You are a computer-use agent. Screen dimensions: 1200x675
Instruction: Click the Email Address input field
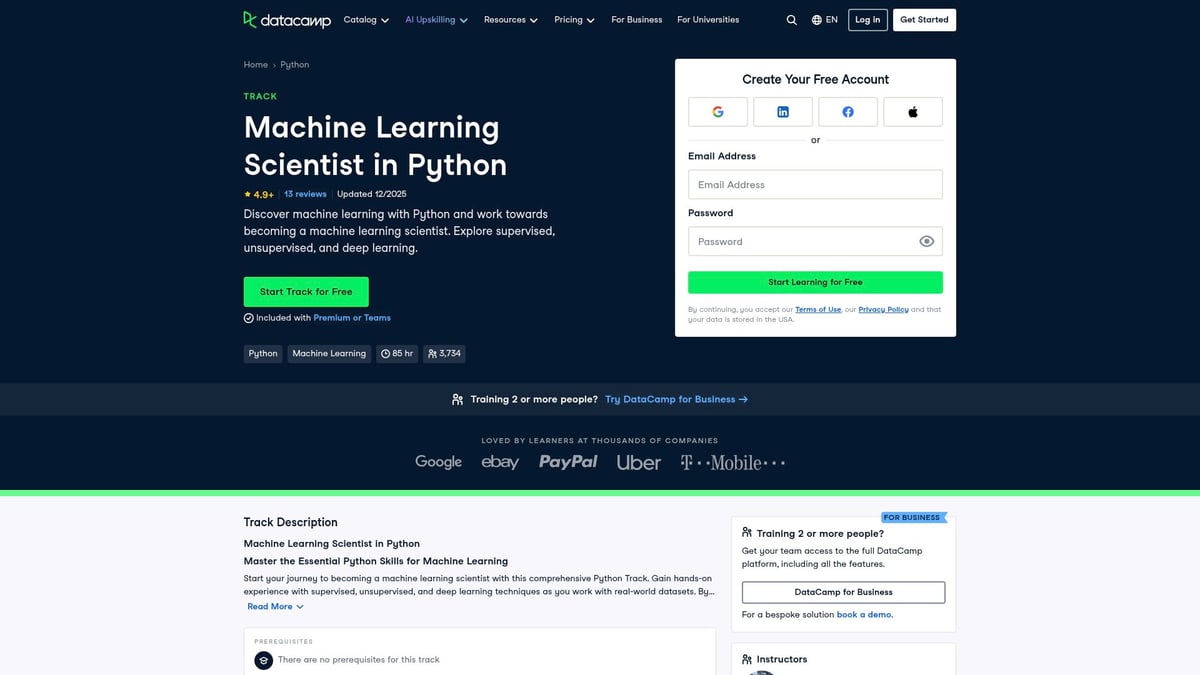[815, 184]
